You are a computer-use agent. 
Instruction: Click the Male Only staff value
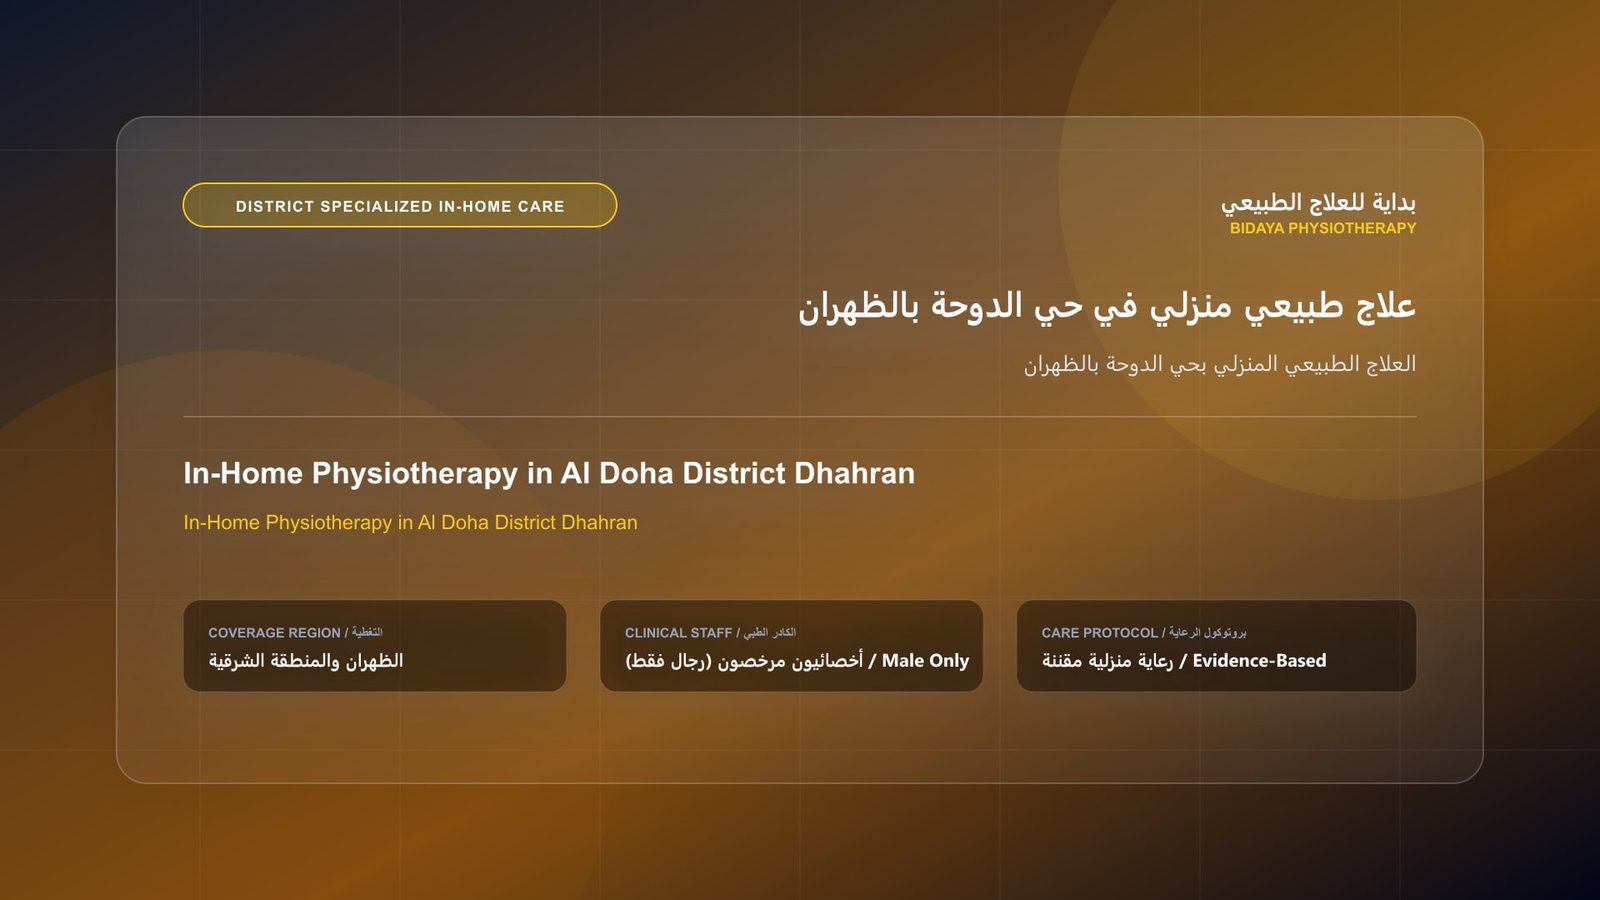(797, 661)
